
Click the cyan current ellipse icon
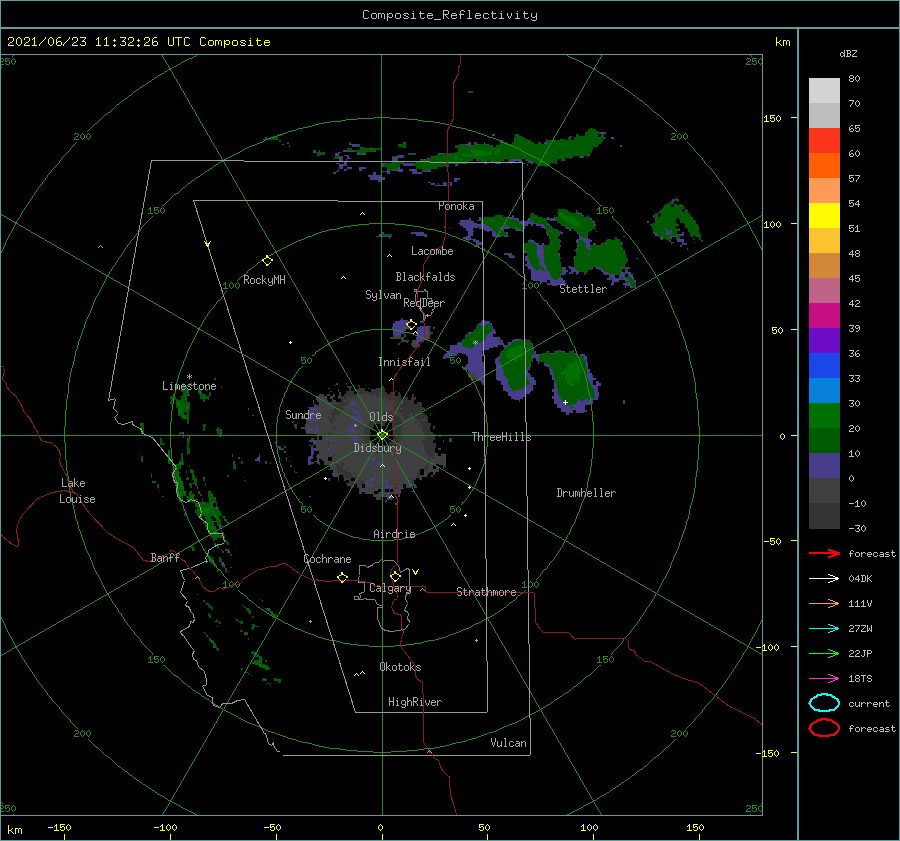824,703
